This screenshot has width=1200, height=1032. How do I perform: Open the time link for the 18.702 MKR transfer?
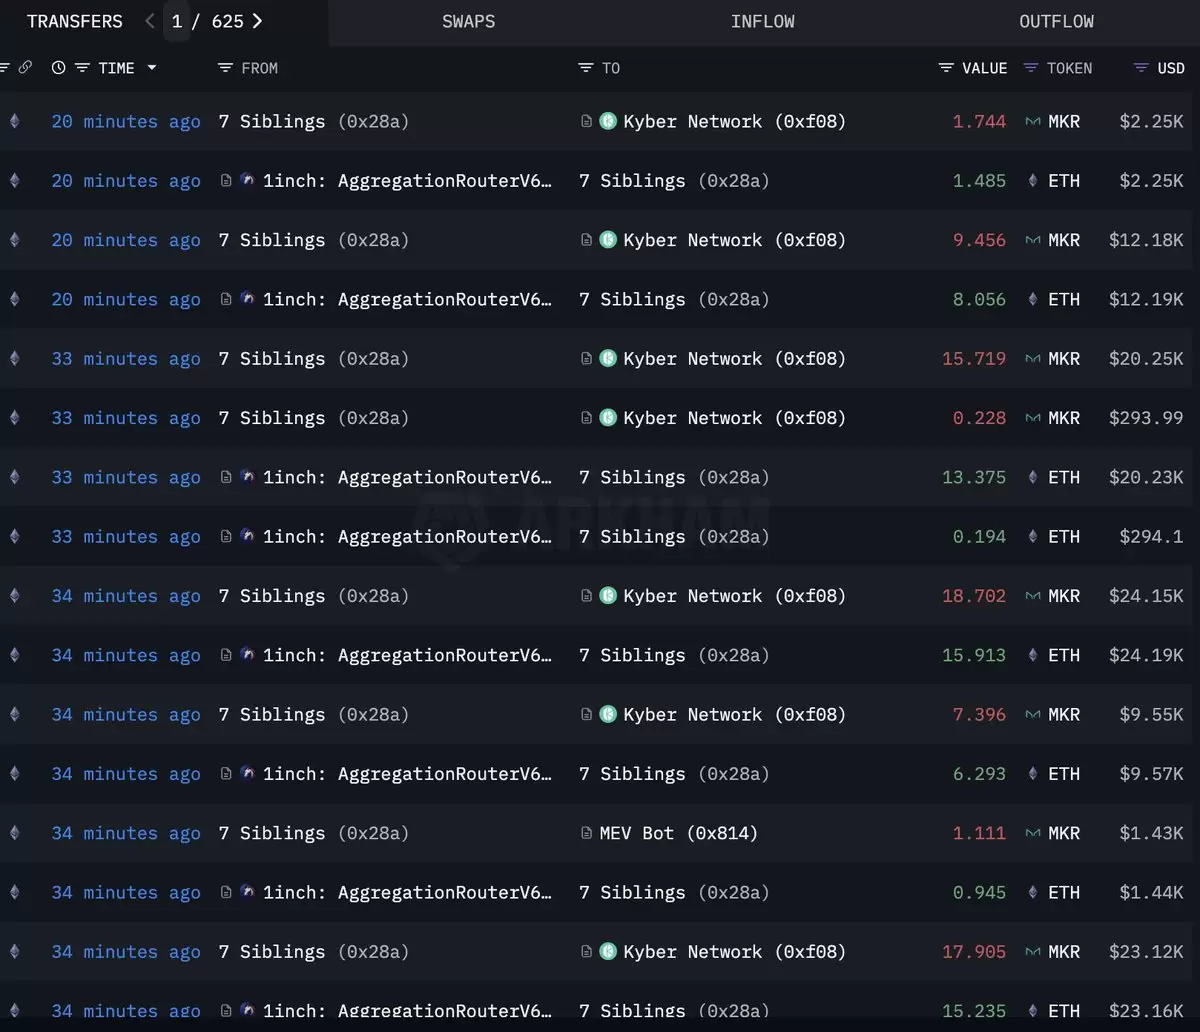[x=126, y=596]
